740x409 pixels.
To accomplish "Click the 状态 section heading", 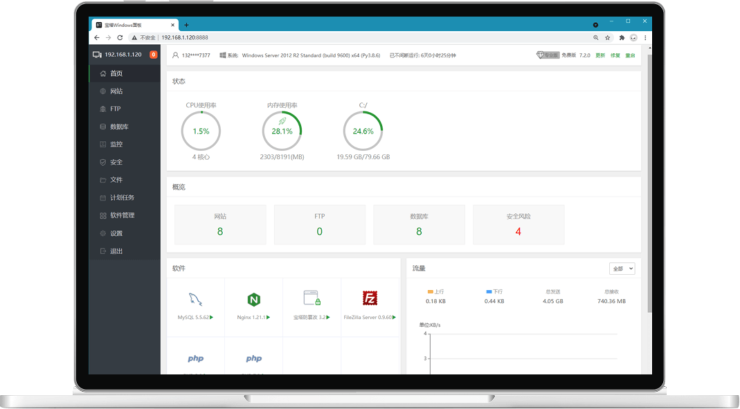I will [179, 81].
